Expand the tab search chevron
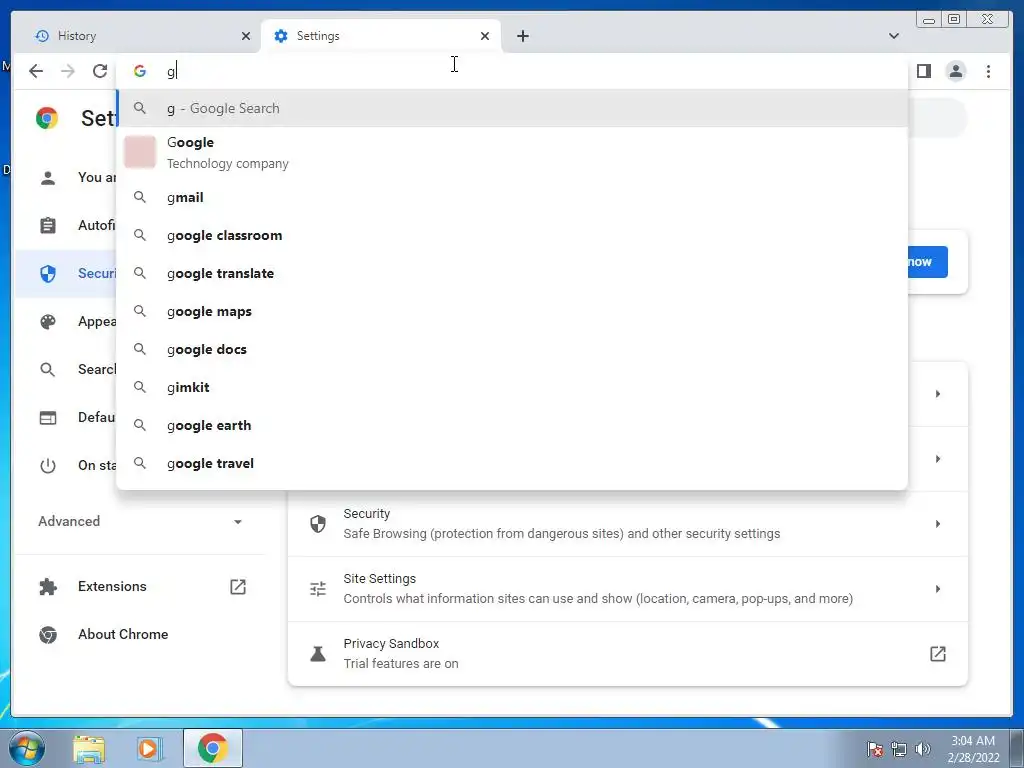The width and height of the screenshot is (1024, 768). click(893, 36)
